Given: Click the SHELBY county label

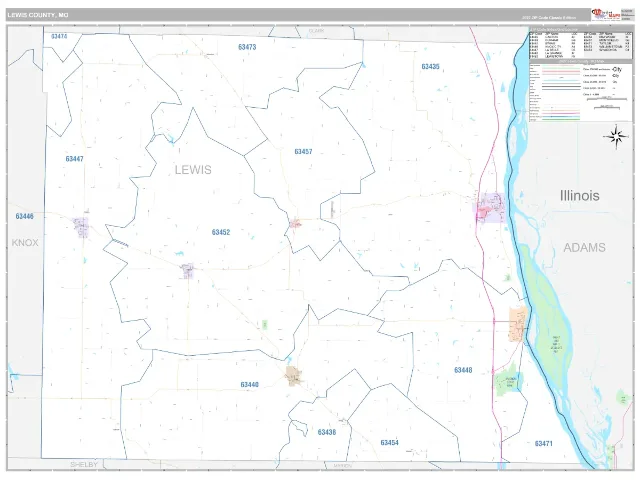Looking at the screenshot, I should click(x=84, y=464).
